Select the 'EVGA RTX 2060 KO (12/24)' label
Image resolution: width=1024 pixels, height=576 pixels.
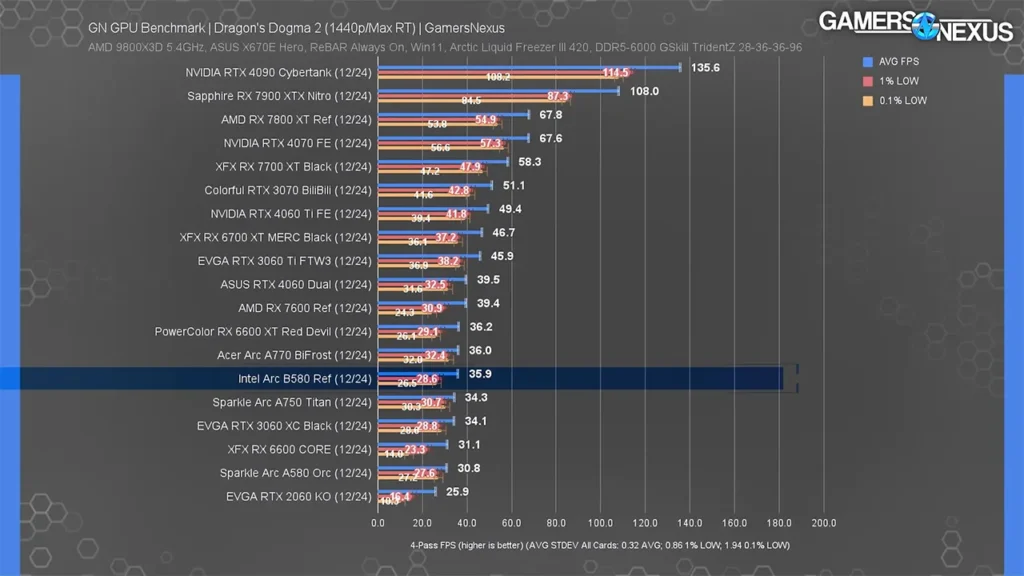pyautogui.click(x=299, y=496)
